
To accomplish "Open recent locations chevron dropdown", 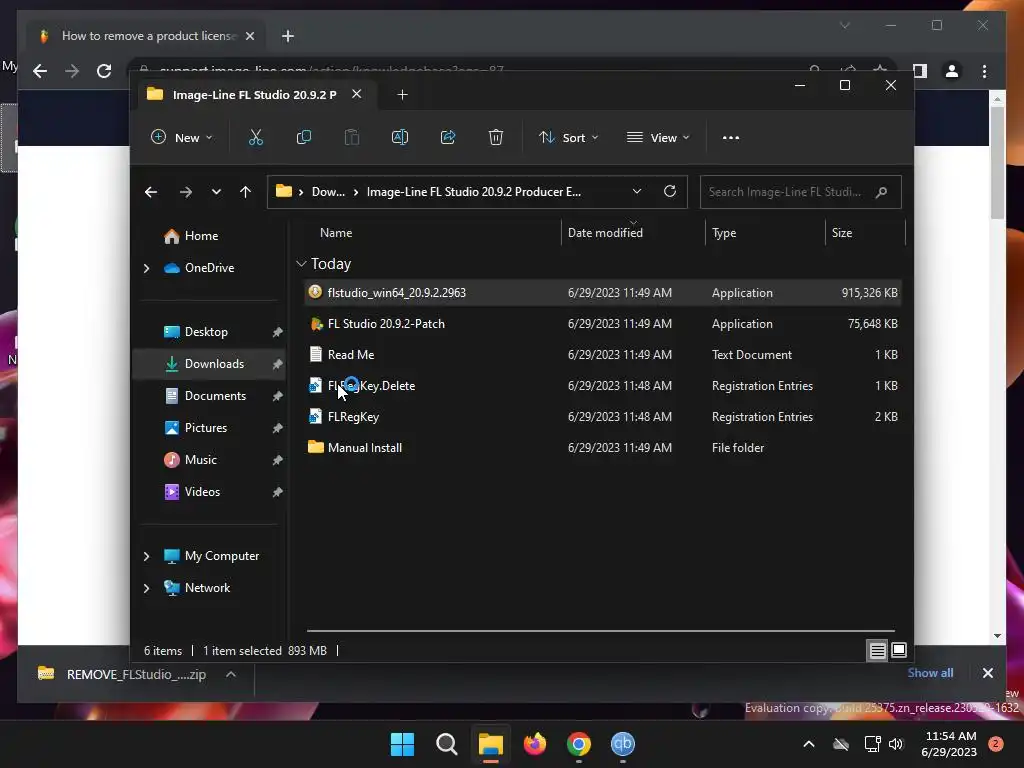I will (x=216, y=192).
